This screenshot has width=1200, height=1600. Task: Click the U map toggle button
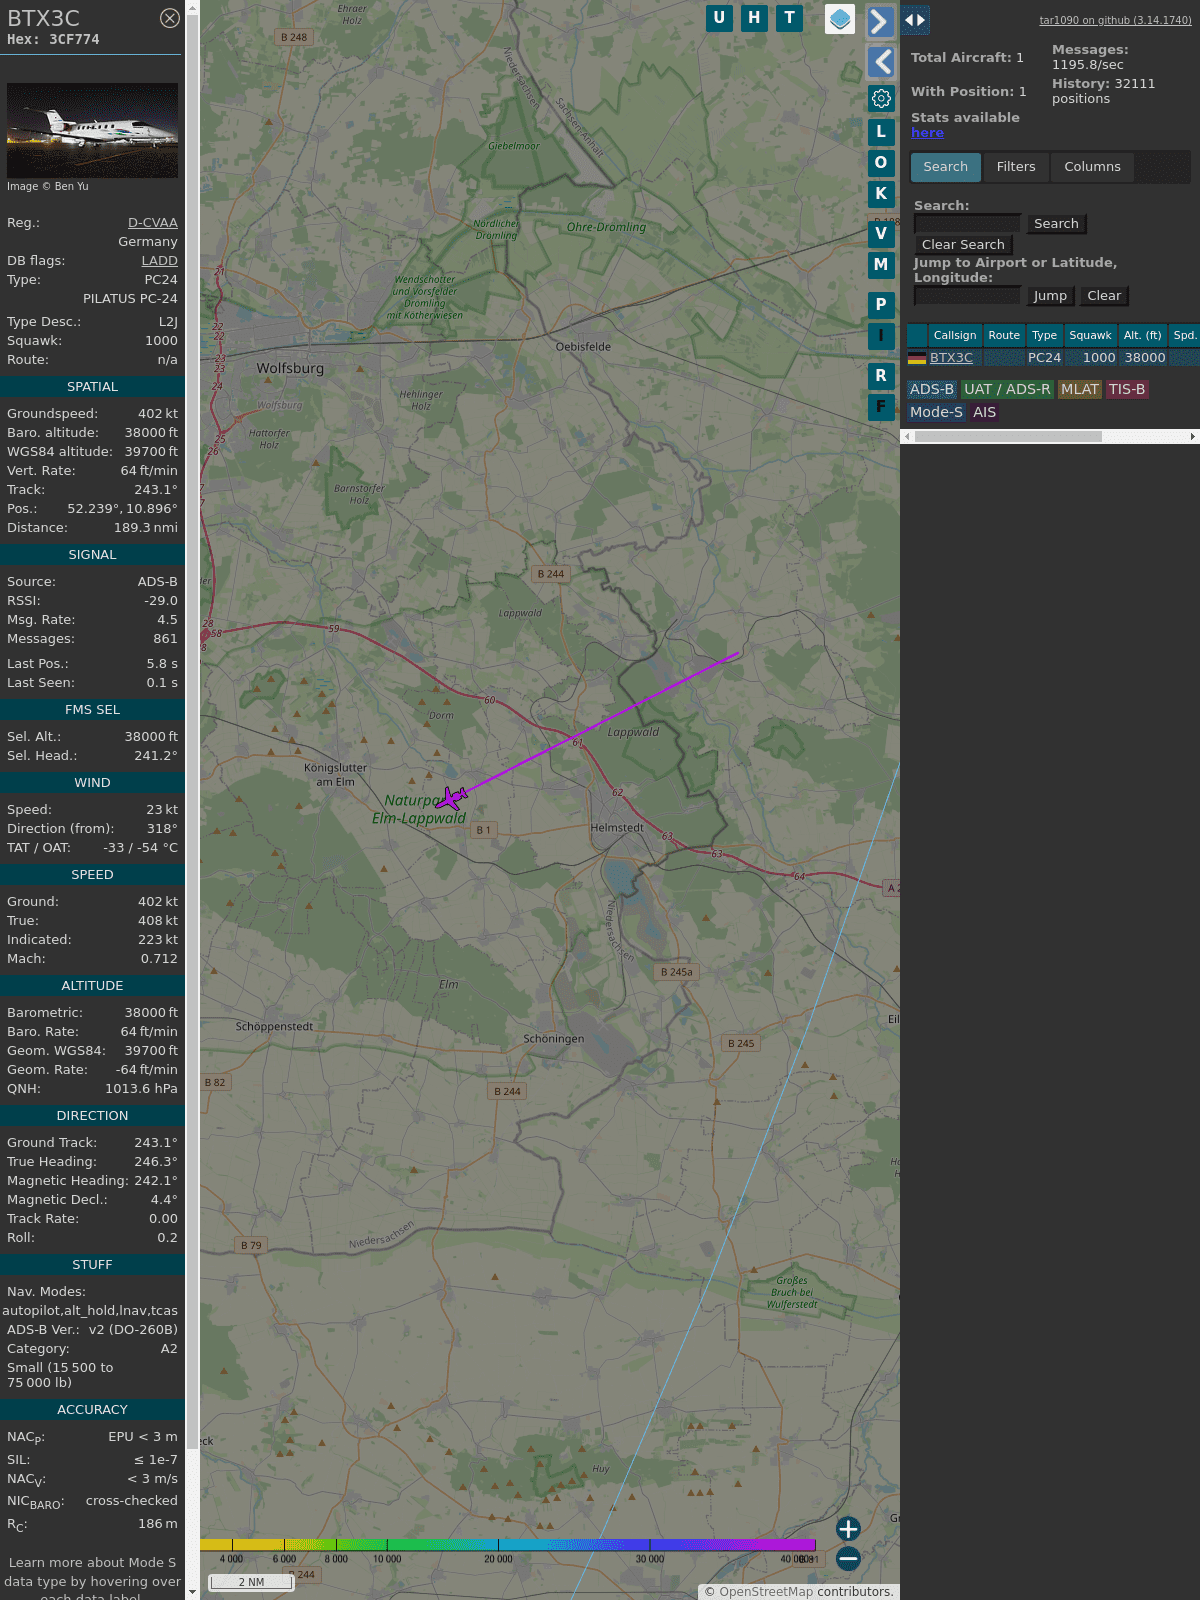coord(719,18)
